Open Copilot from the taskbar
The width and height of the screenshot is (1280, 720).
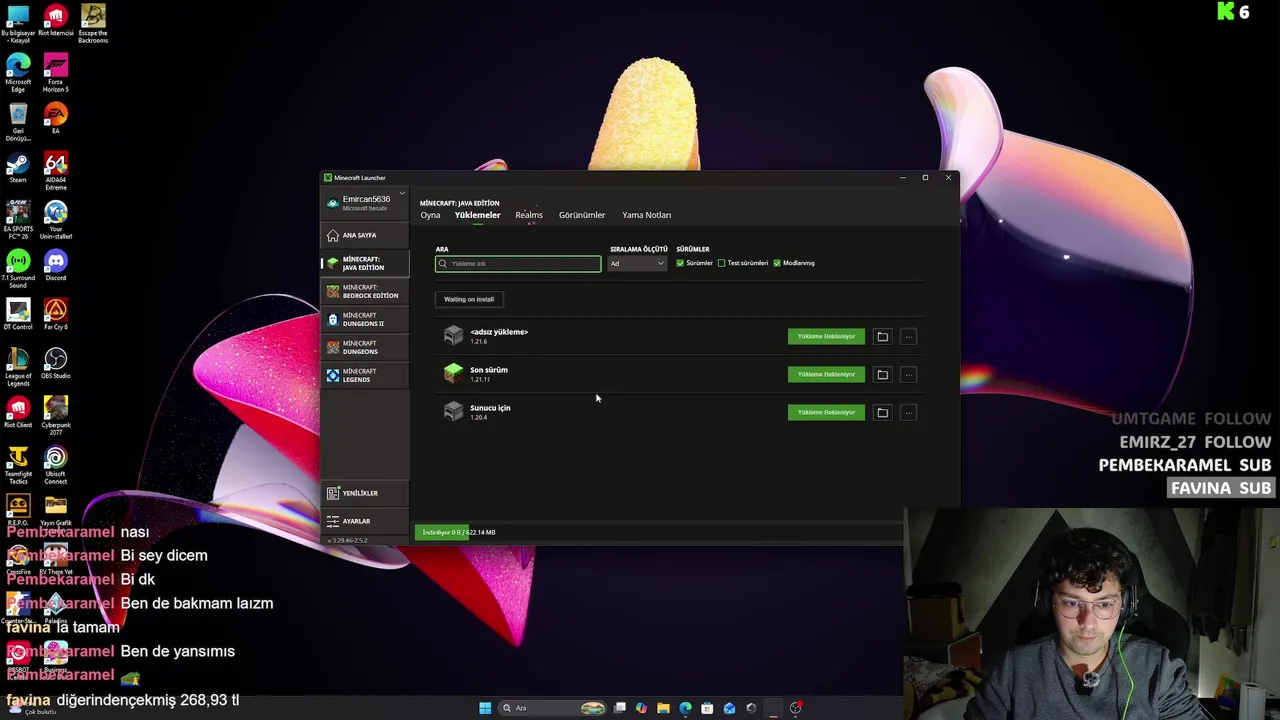pos(641,708)
